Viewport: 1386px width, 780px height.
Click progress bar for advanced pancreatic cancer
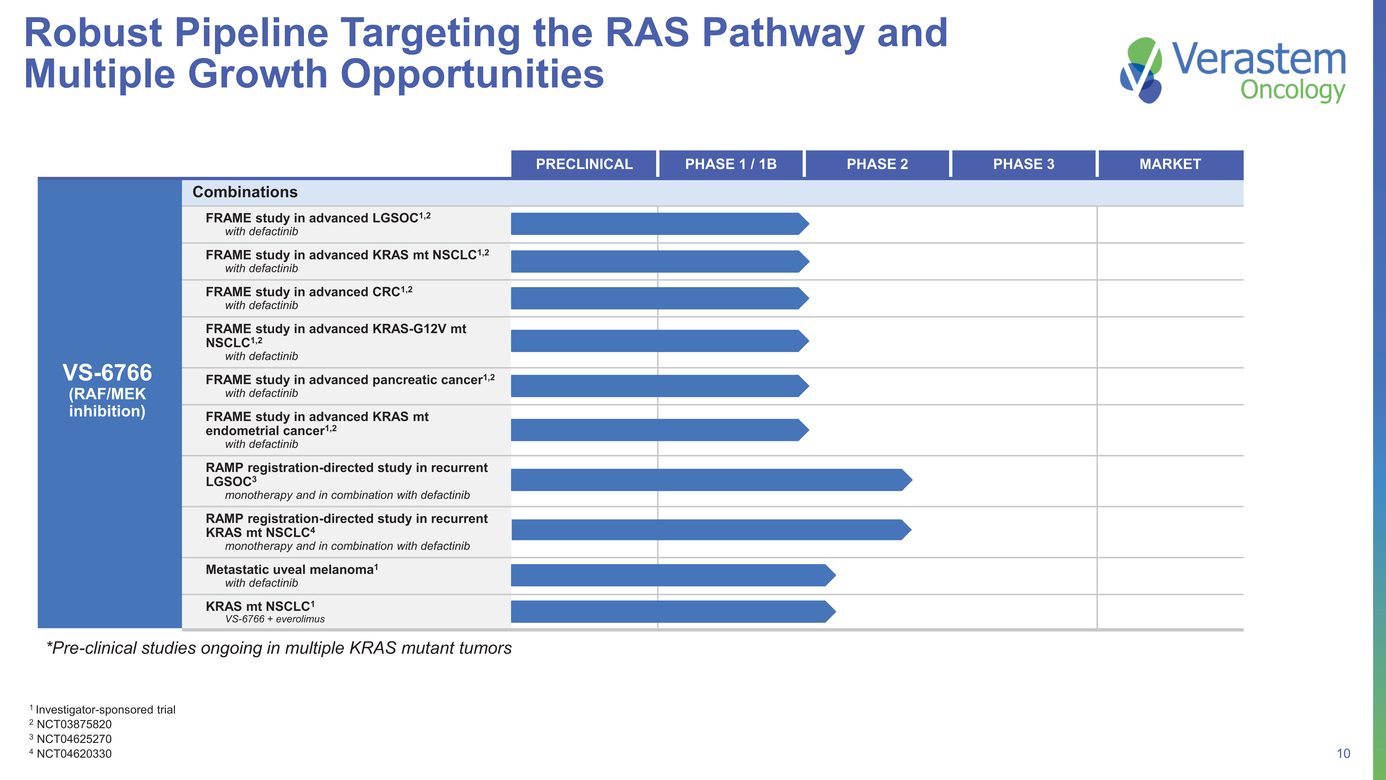pos(660,386)
